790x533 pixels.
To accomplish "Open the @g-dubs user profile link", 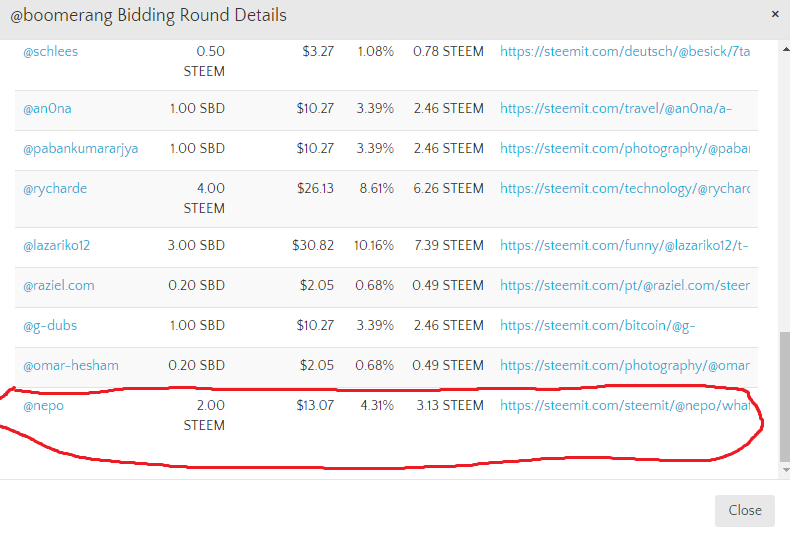I will pos(50,325).
